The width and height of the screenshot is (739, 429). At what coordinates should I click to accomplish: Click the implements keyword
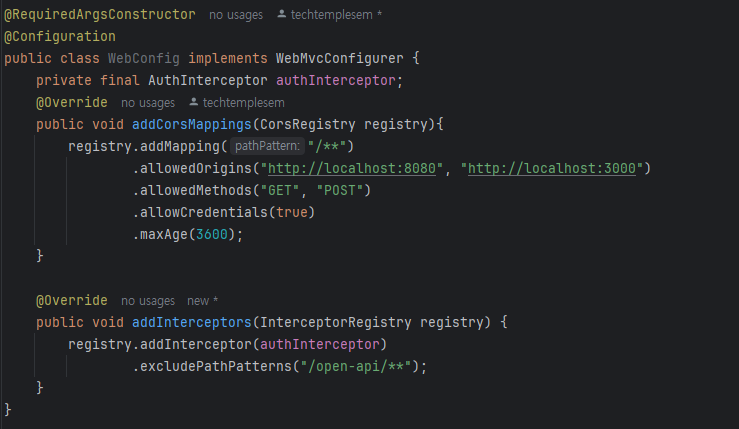228,58
